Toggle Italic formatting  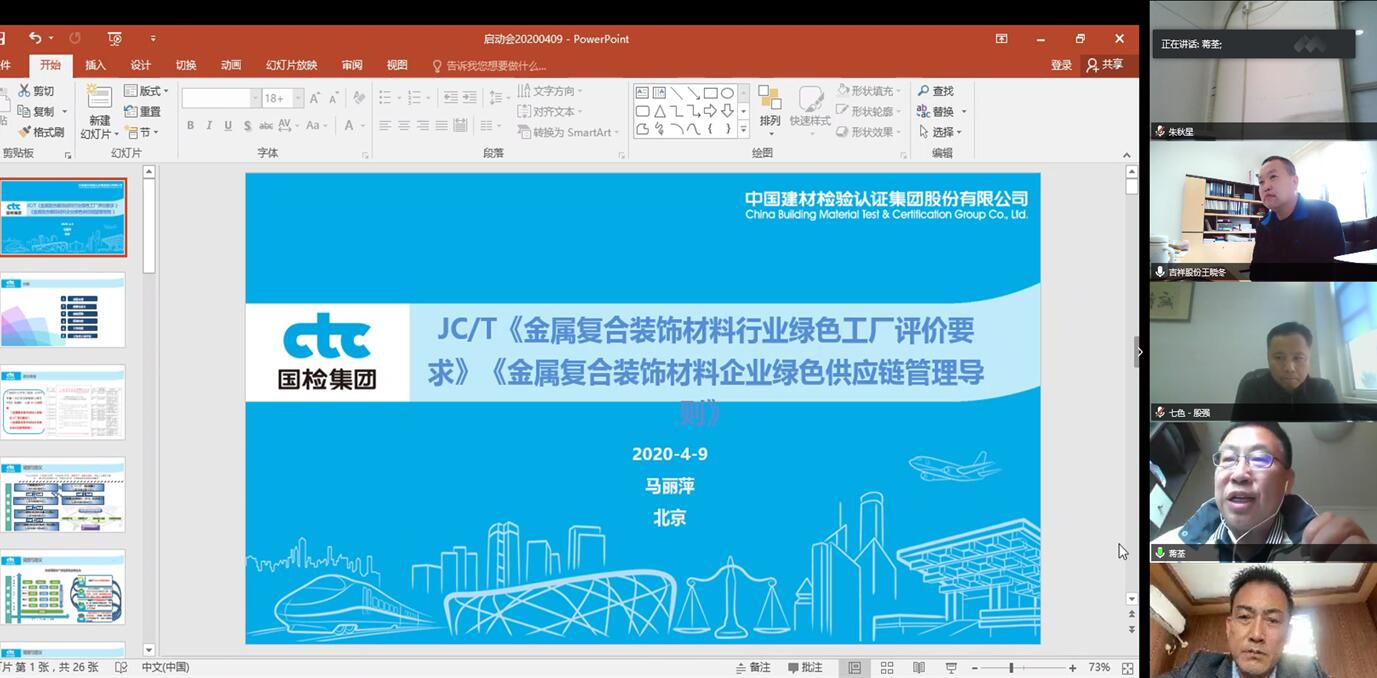(x=209, y=126)
